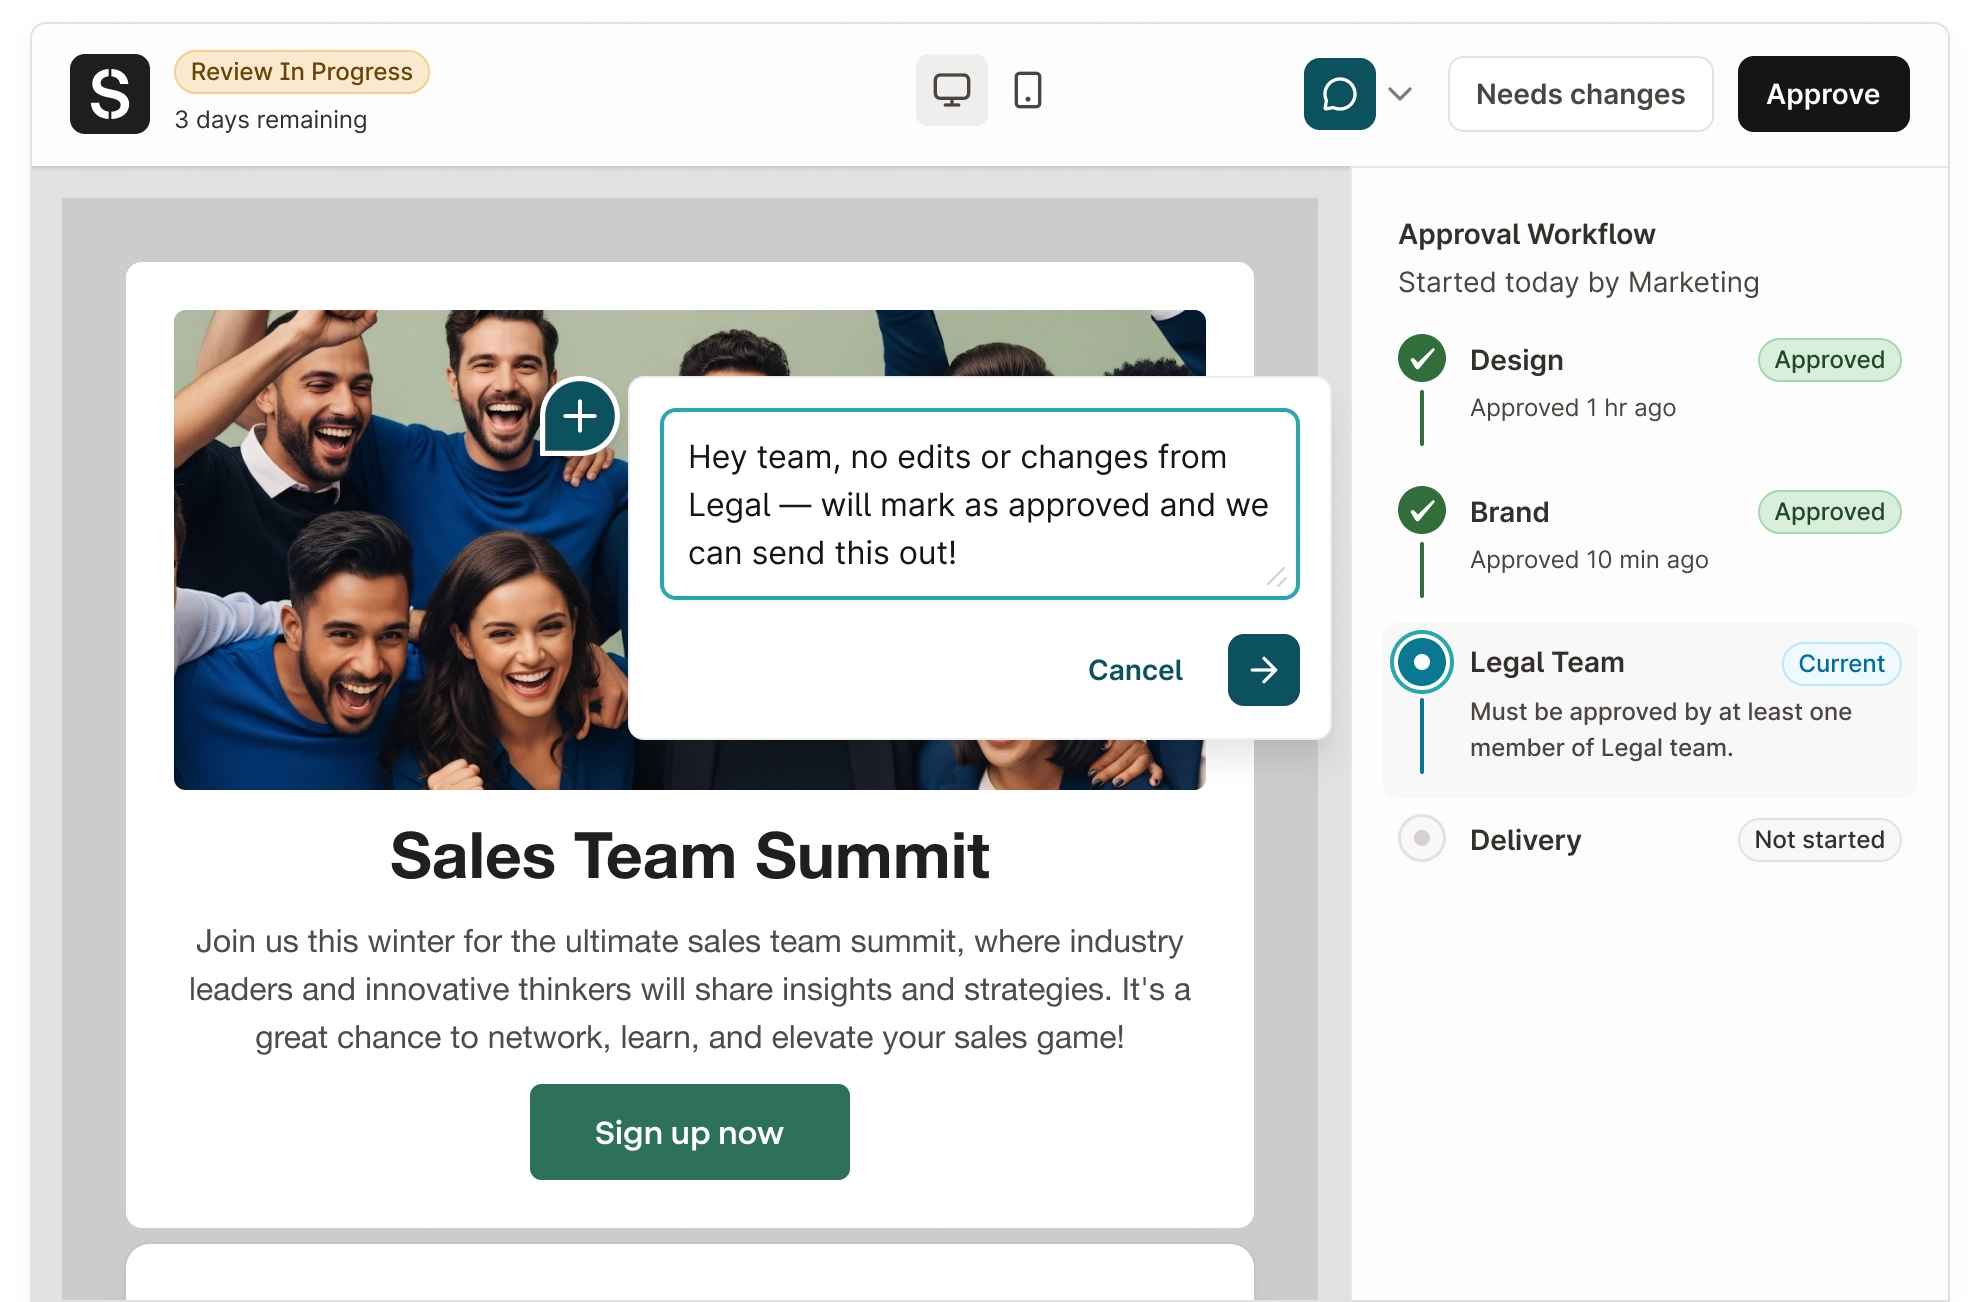This screenshot has width=1980, height=1302.
Task: Open the dropdown next to the comment icon
Action: 1399,94
